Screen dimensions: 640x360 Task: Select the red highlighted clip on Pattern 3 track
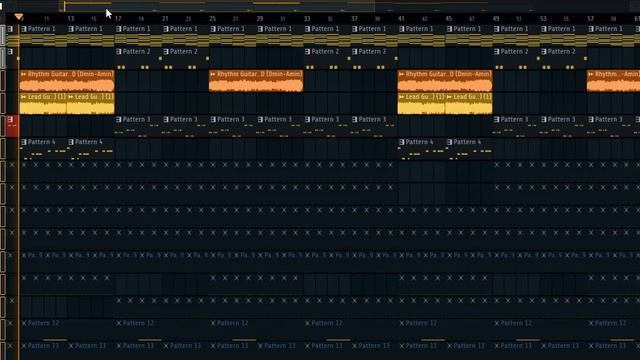(x=12, y=126)
